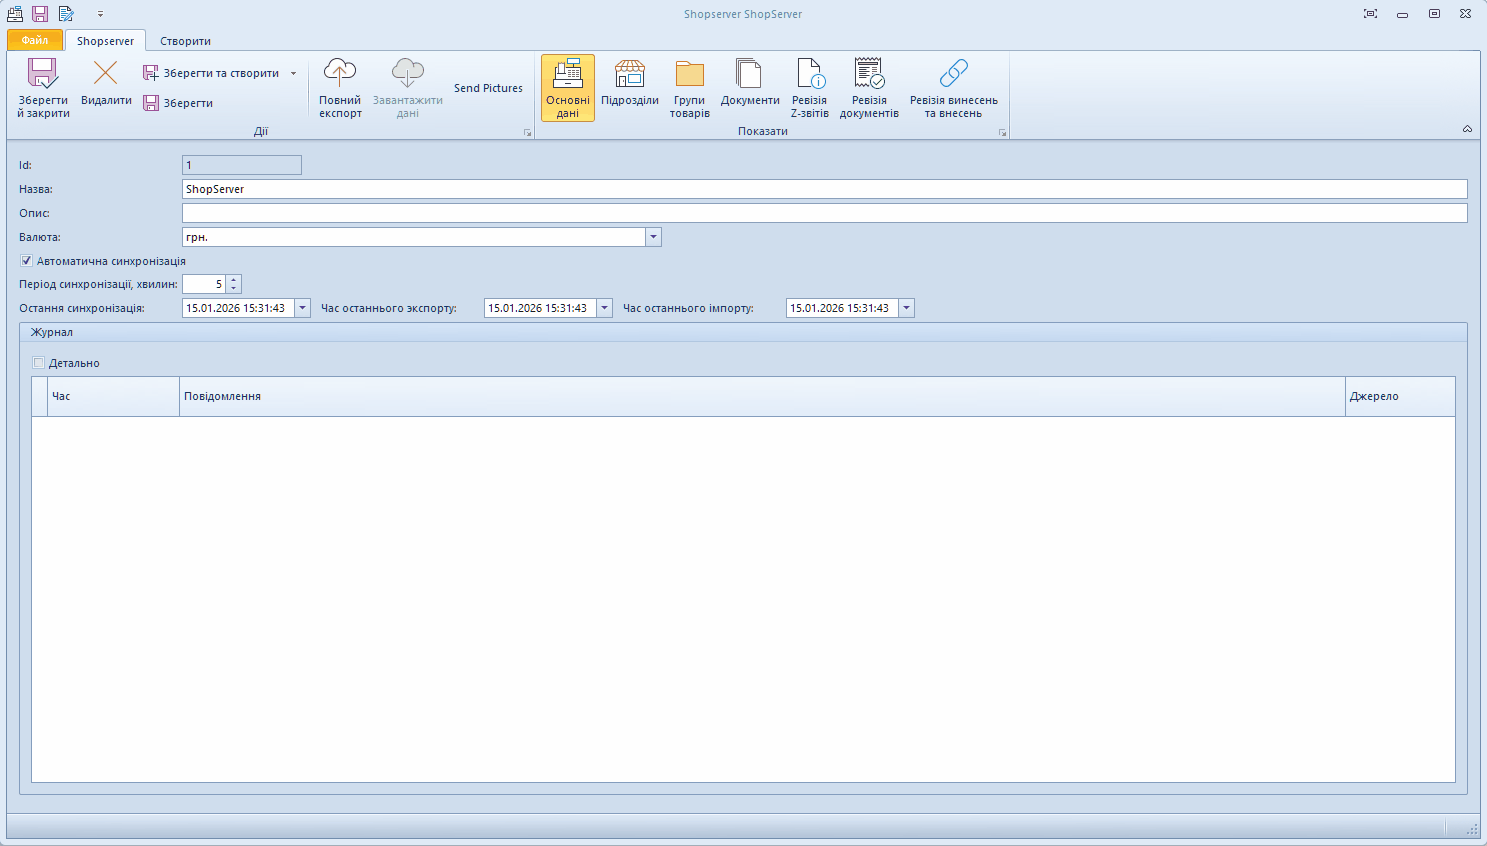Screen dimensions: 1487x846
Task: Click the 'Send Pictures' button
Action: click(488, 88)
